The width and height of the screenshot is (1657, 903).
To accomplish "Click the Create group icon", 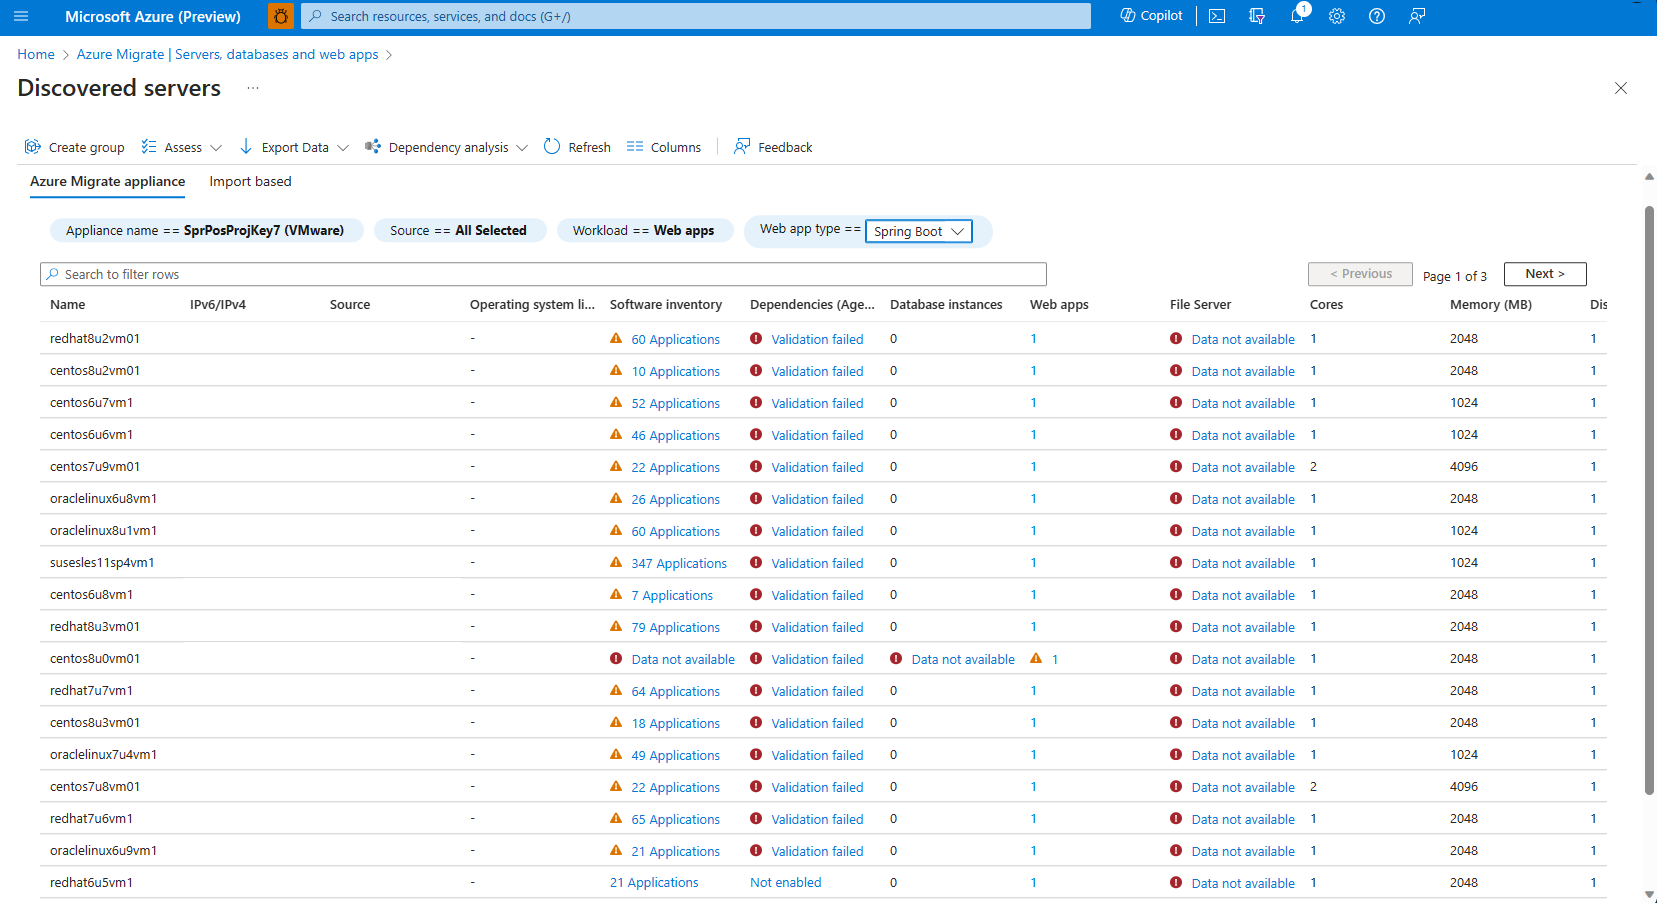I will click(33, 146).
